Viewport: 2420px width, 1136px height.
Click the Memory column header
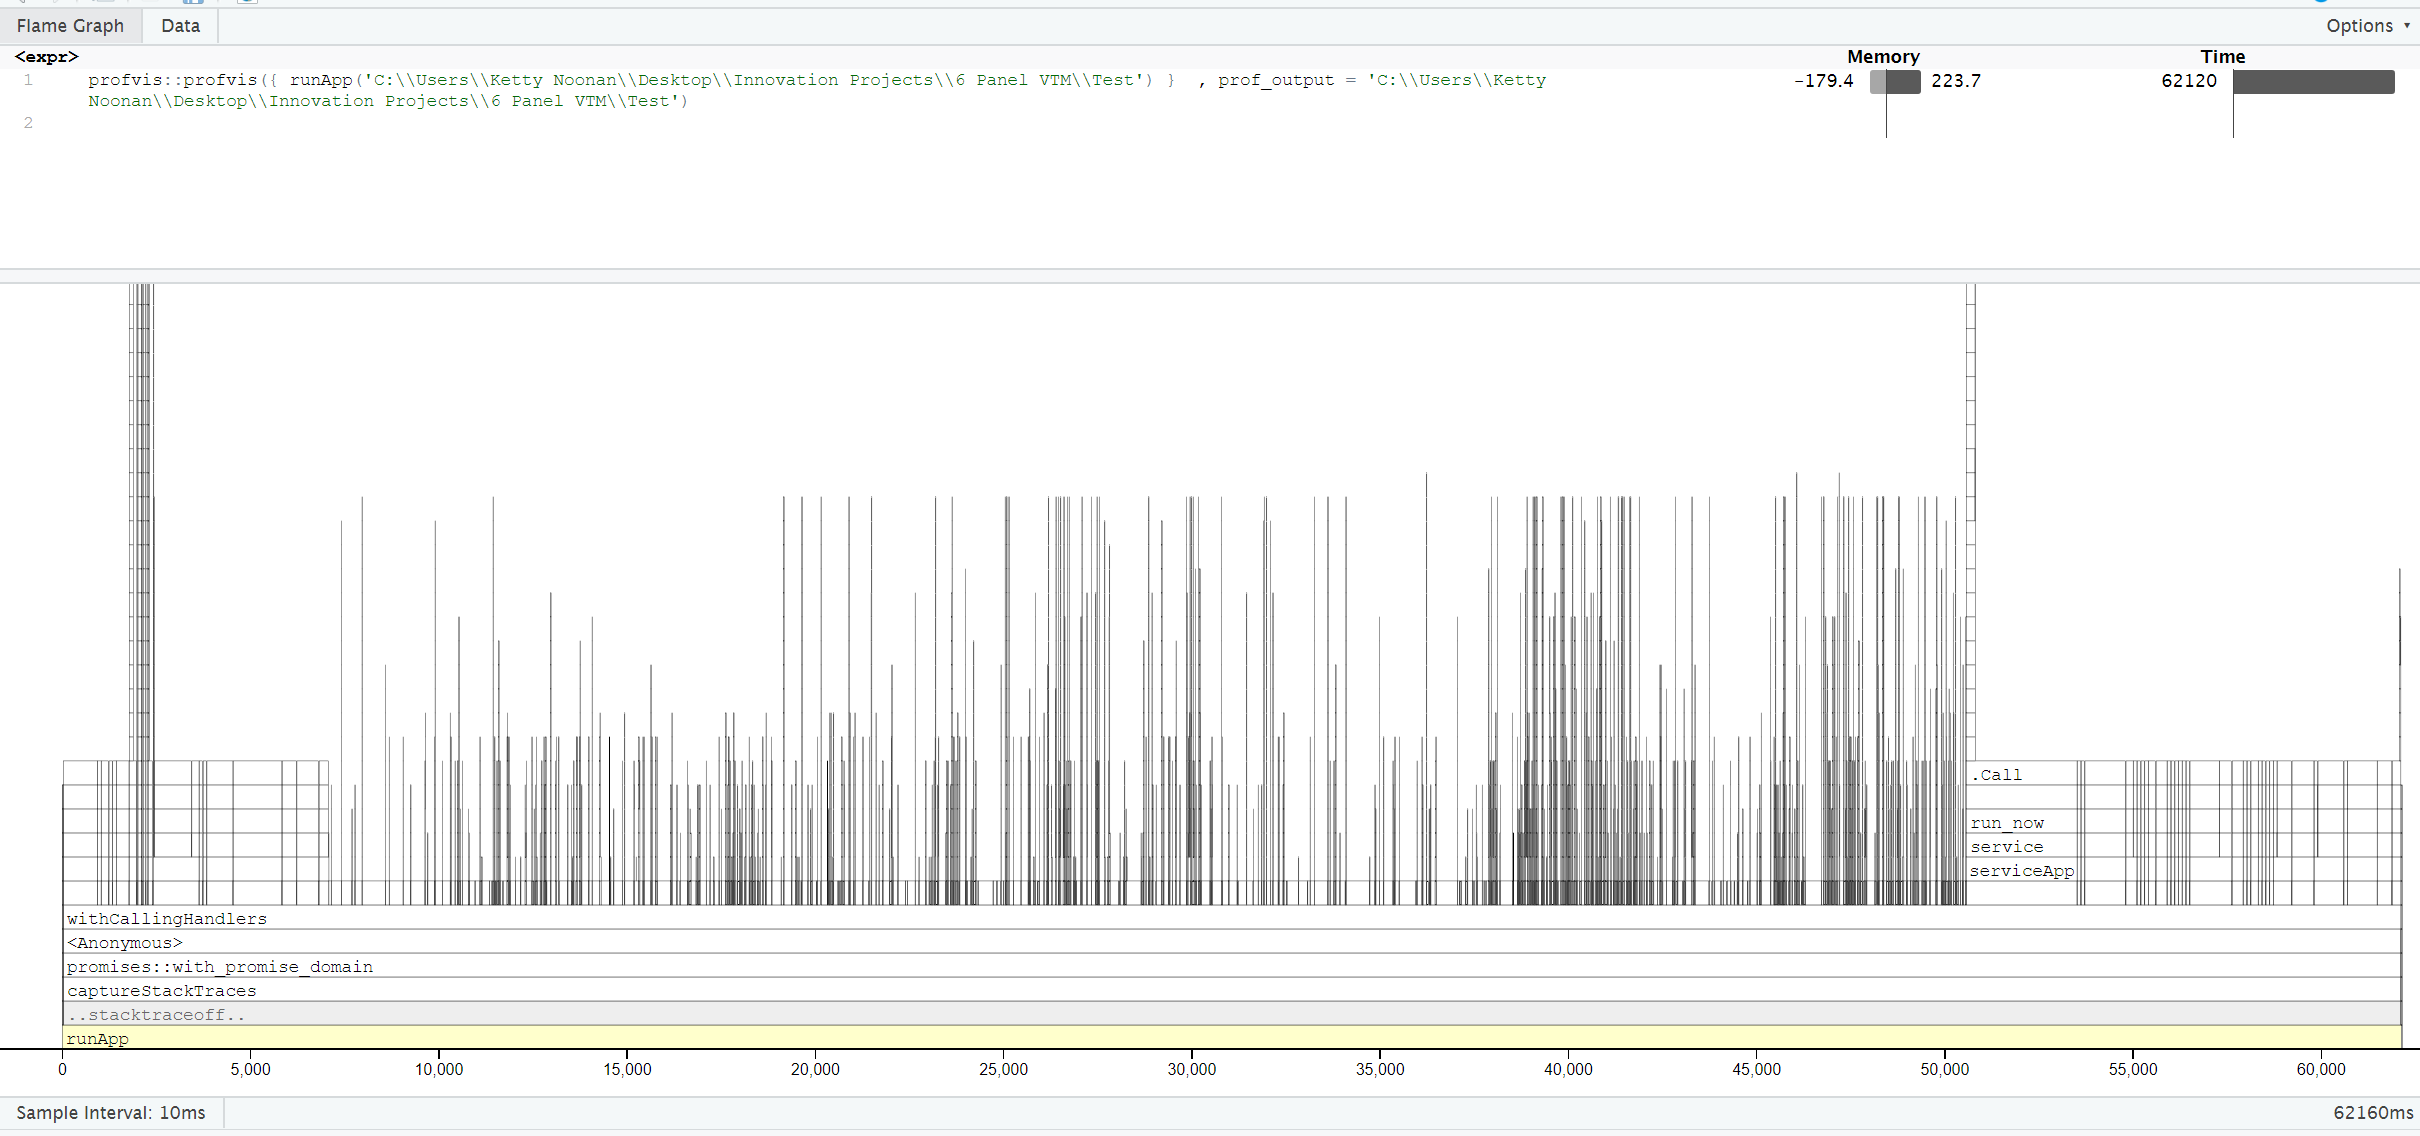[x=1883, y=57]
